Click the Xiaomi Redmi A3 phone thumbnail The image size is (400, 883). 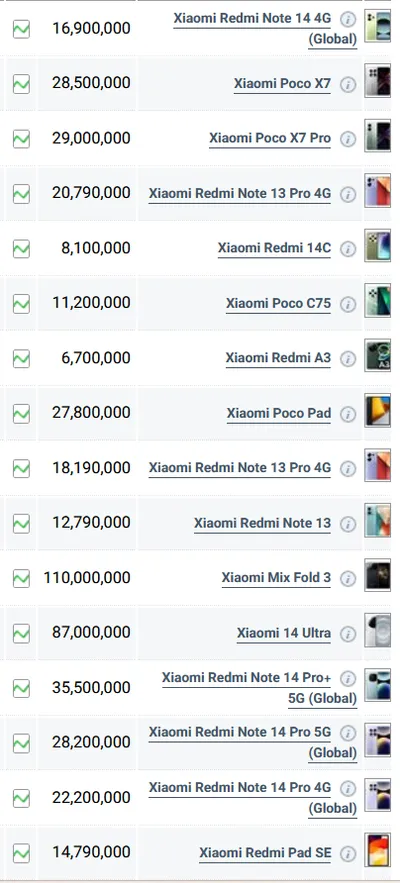377,355
